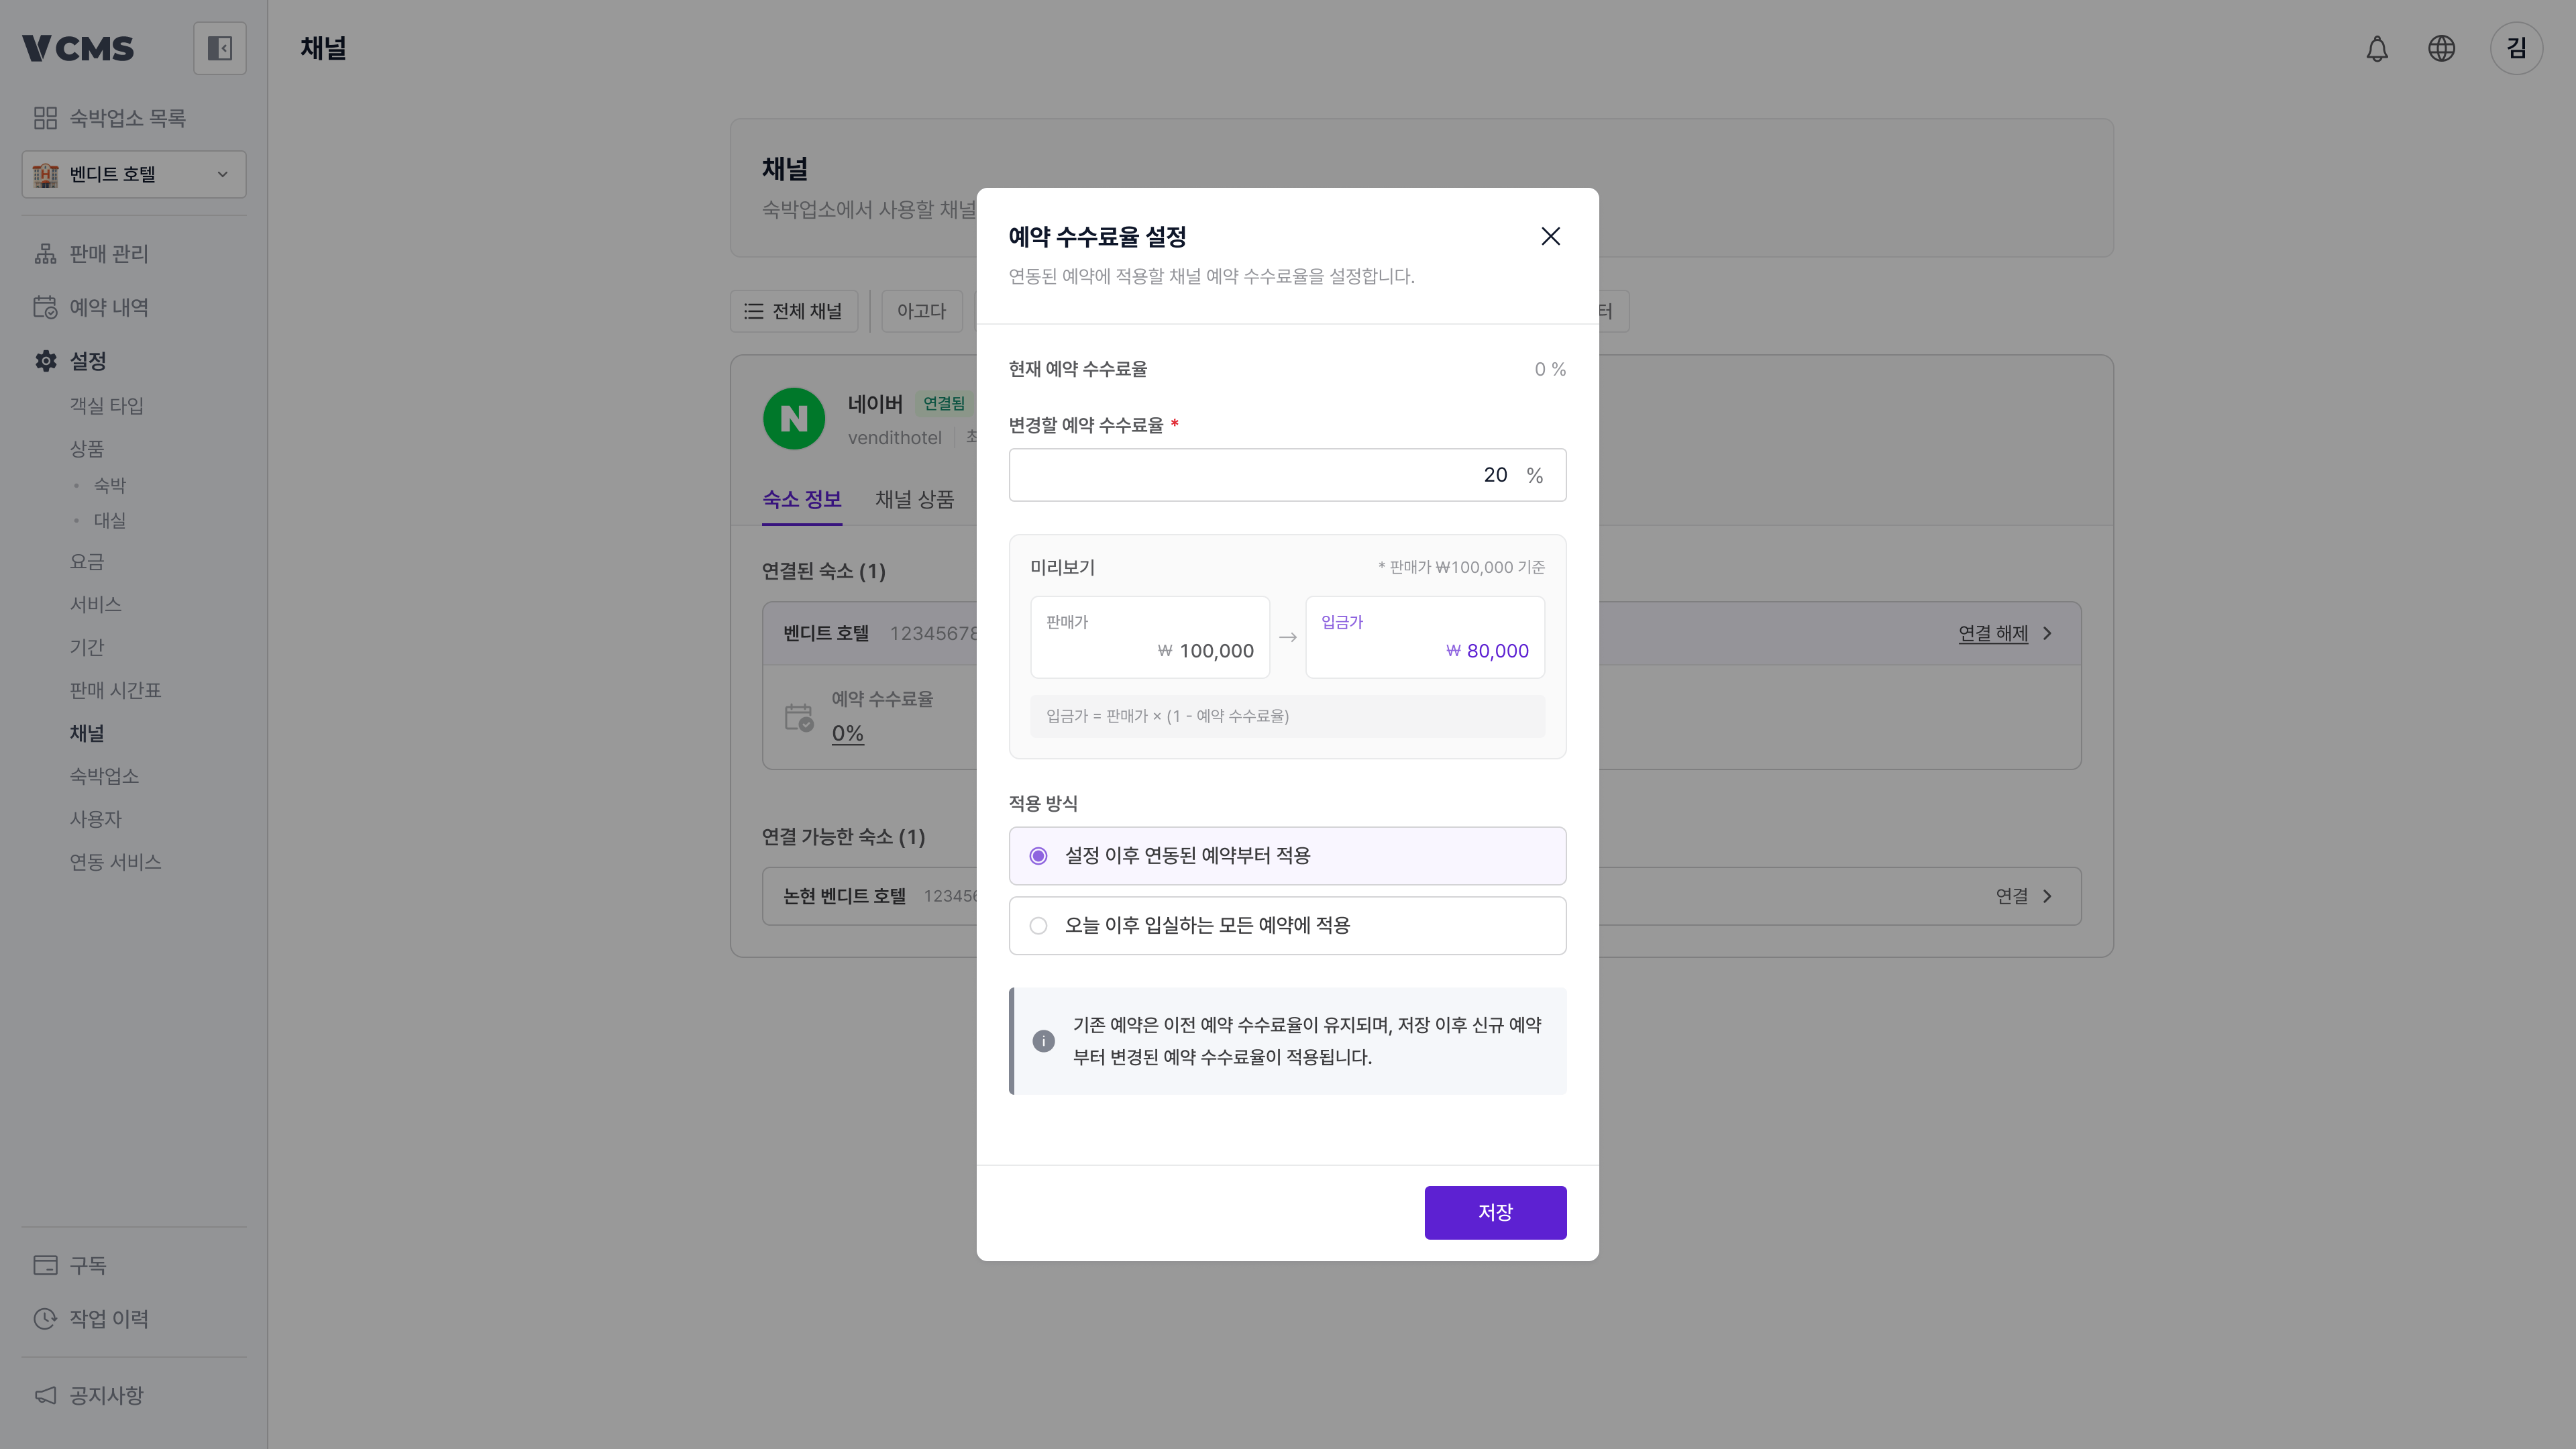Click 연결 for 논현 벤디트 호텔

coord(2012,896)
